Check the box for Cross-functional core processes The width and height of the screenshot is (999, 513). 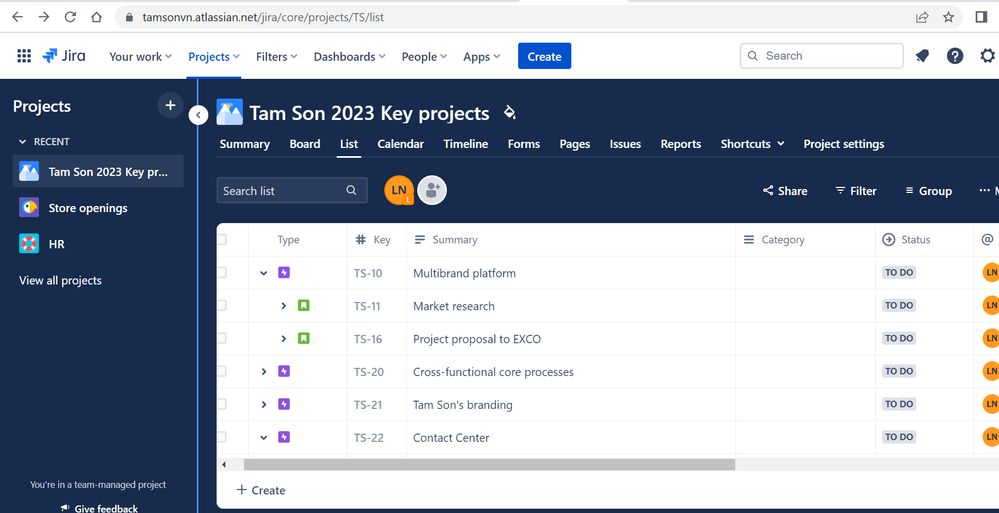tap(222, 371)
